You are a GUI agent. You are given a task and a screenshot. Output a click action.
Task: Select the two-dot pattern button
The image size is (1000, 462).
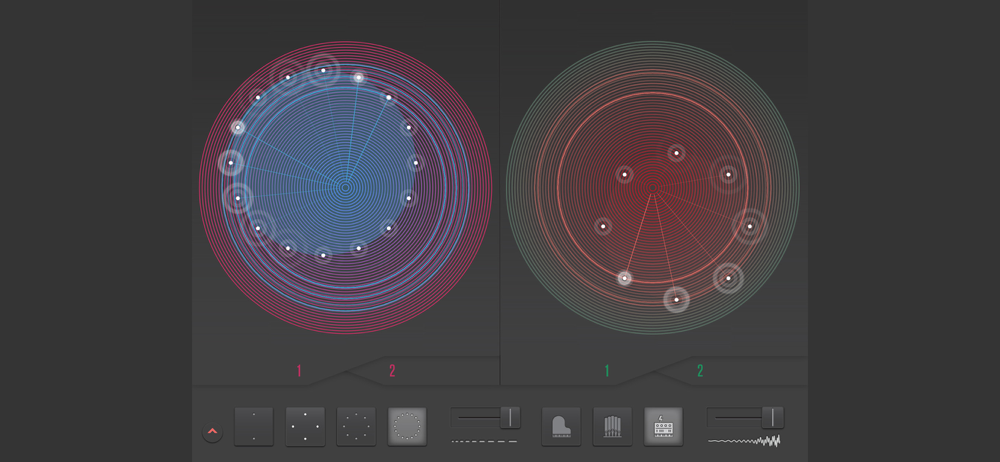pyautogui.click(x=254, y=426)
